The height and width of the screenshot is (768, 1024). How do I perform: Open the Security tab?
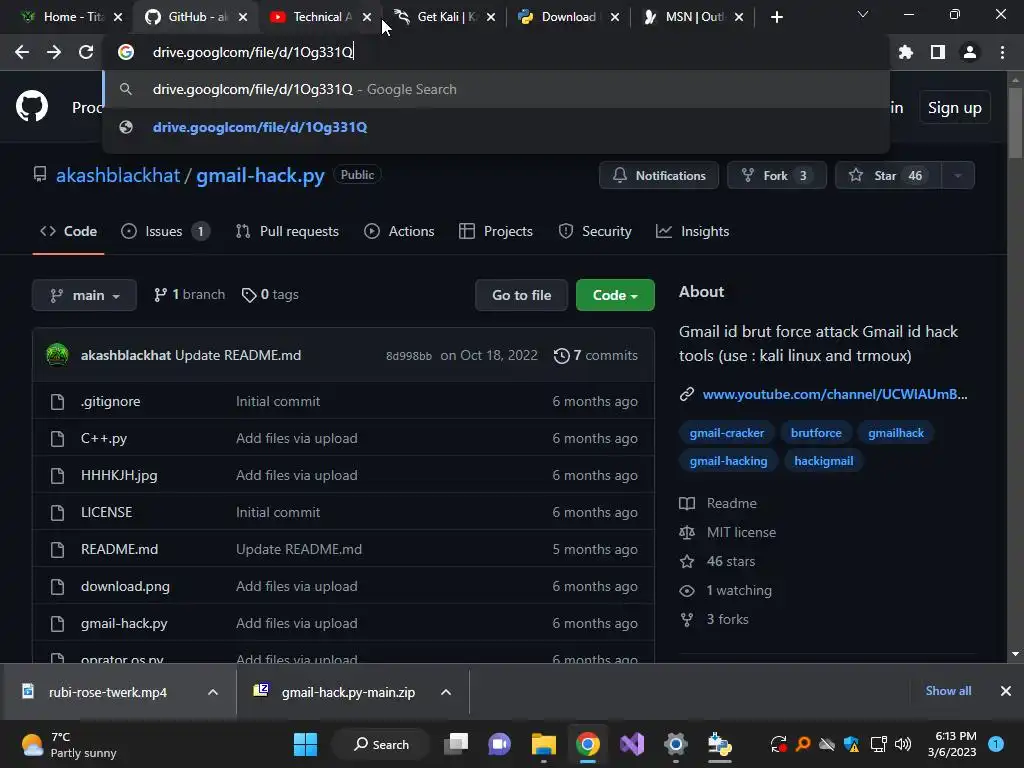[595, 231]
